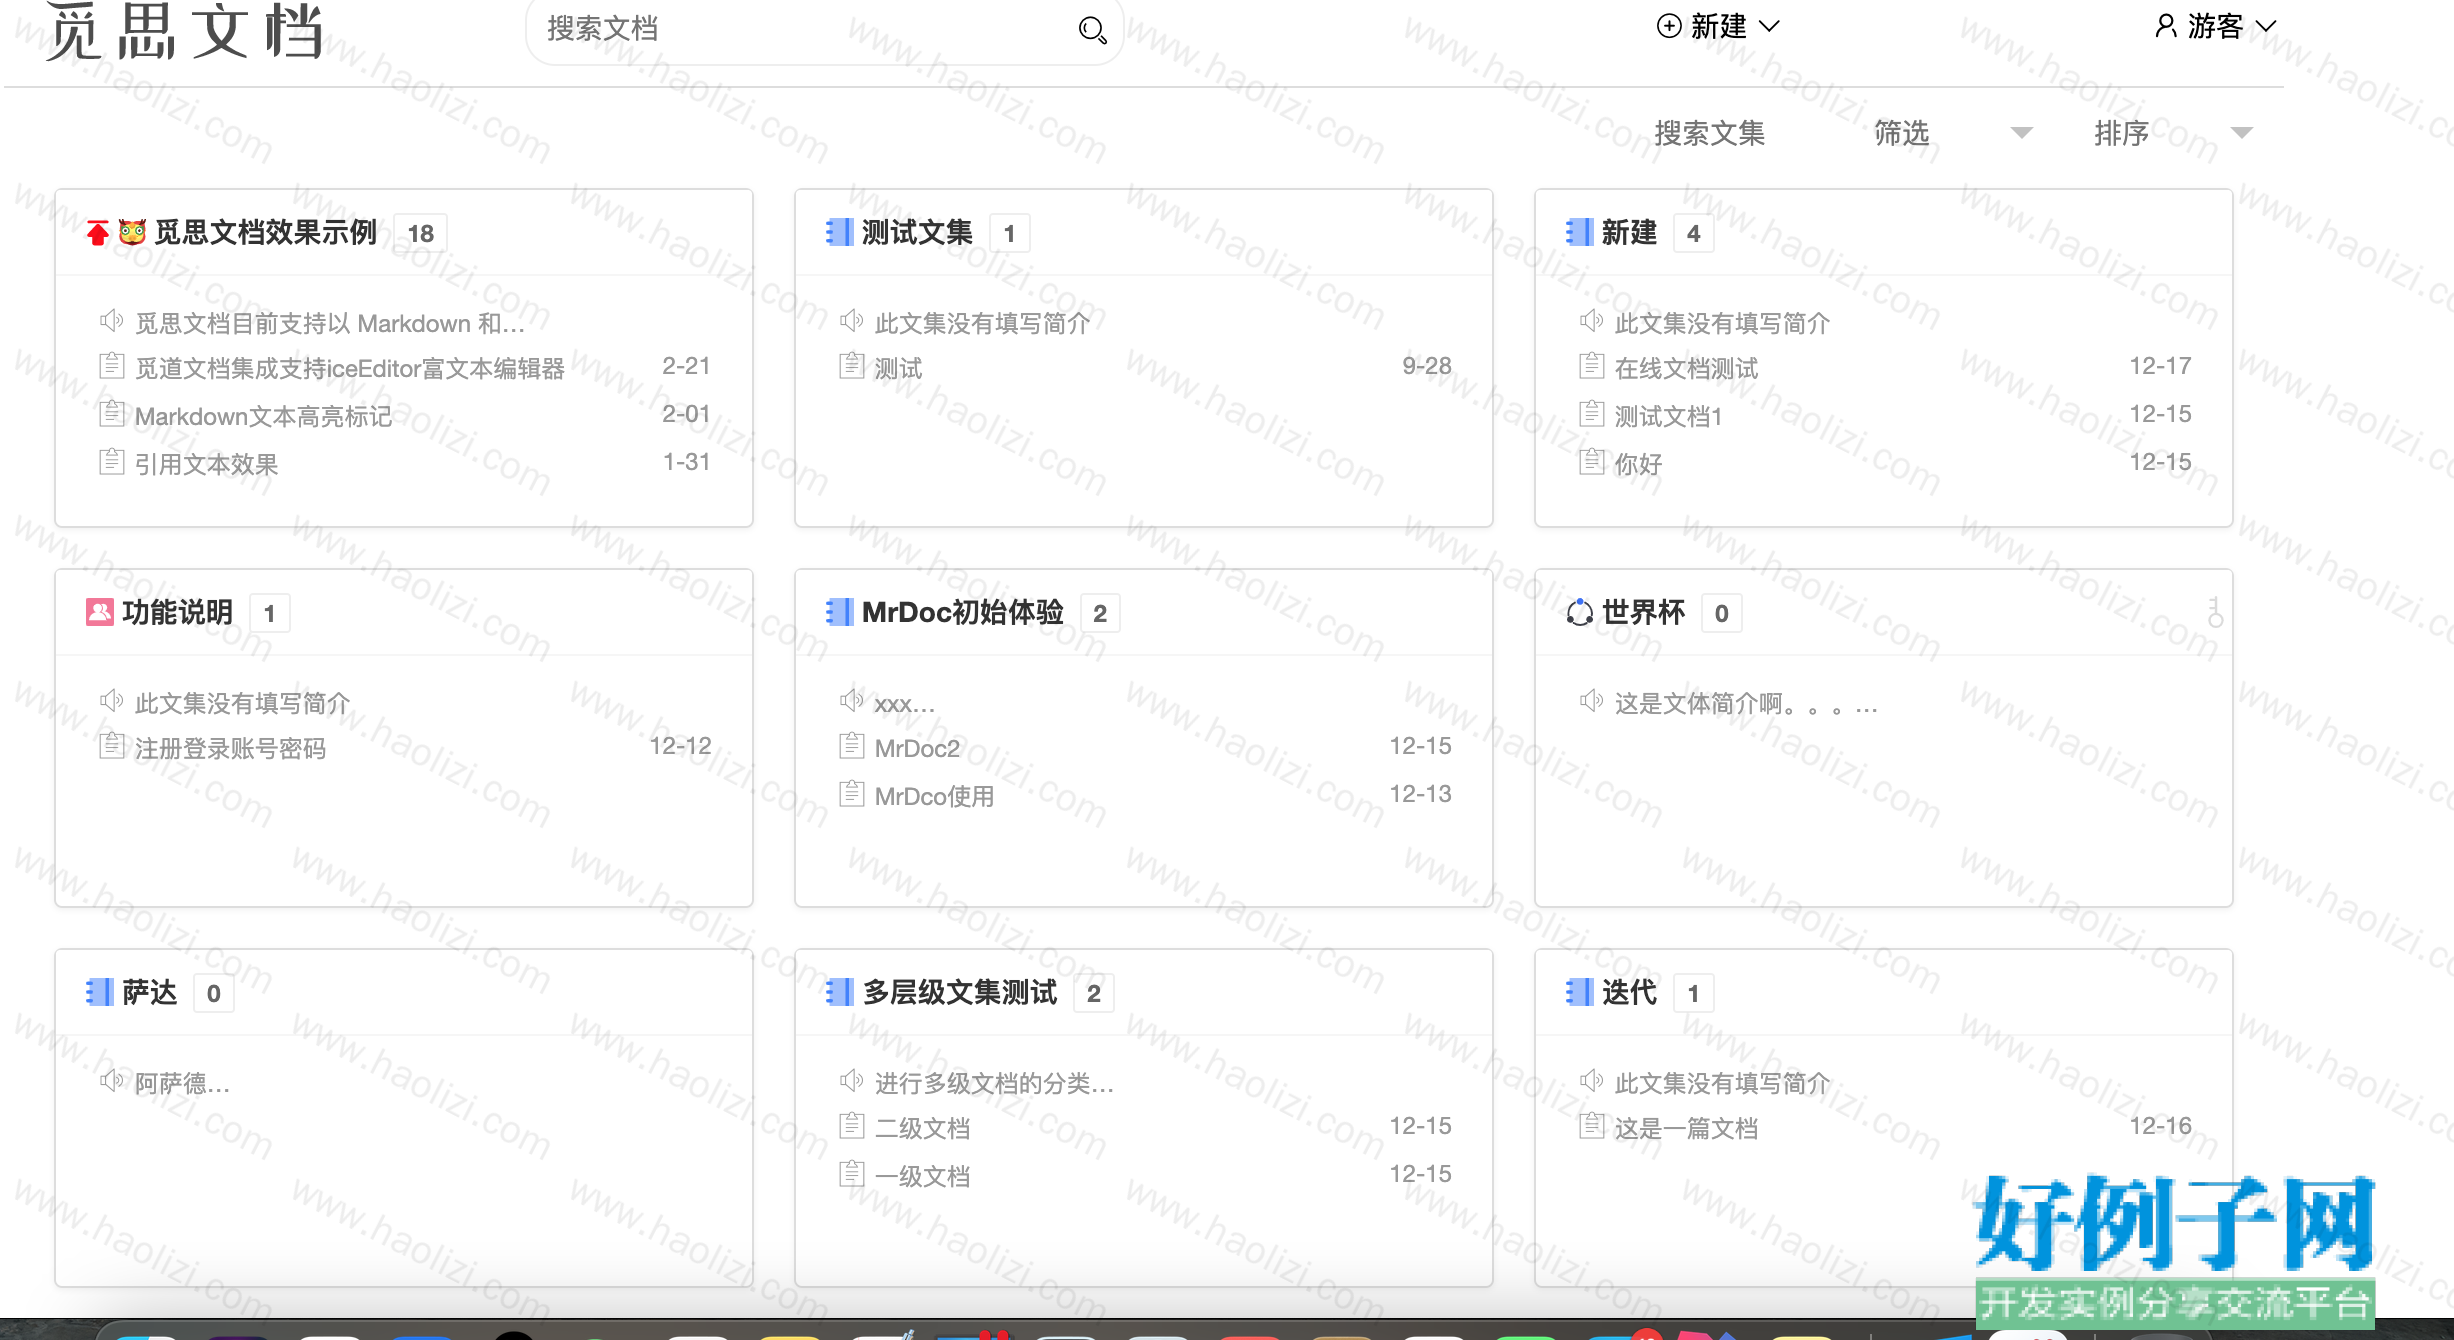The height and width of the screenshot is (1340, 2454).
Task: Open the 迭代 collection
Action: 1629,992
